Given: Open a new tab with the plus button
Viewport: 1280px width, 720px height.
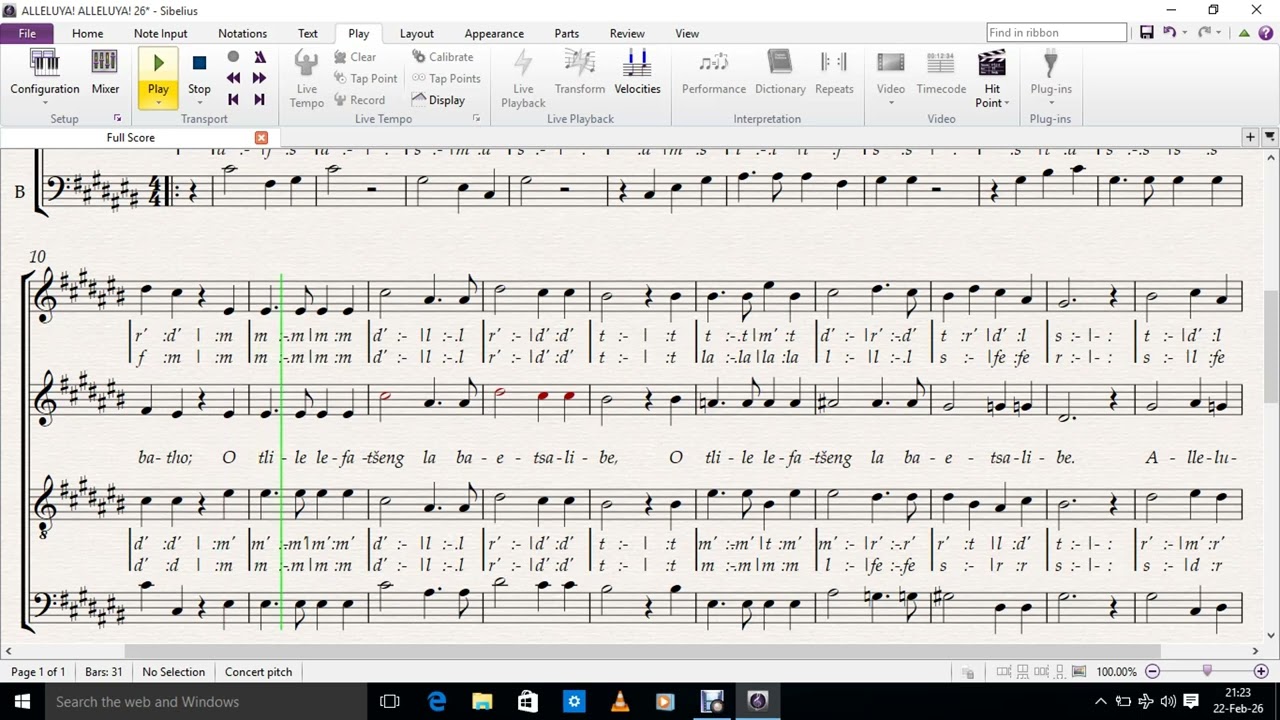Looking at the screenshot, I should coord(1250,137).
